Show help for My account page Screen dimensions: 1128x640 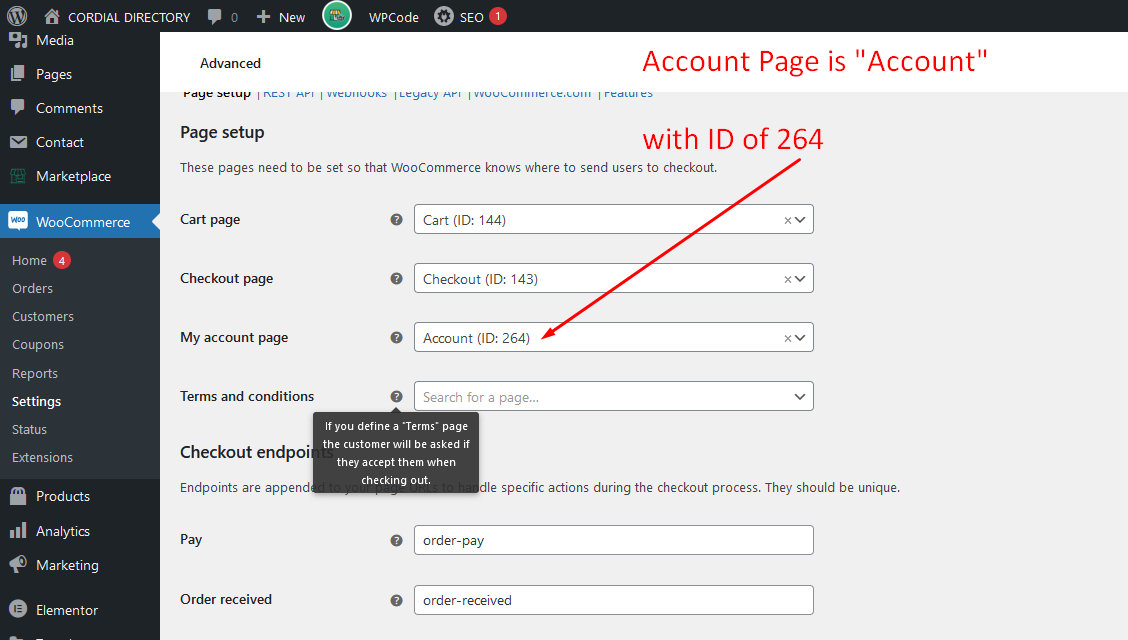coord(396,337)
